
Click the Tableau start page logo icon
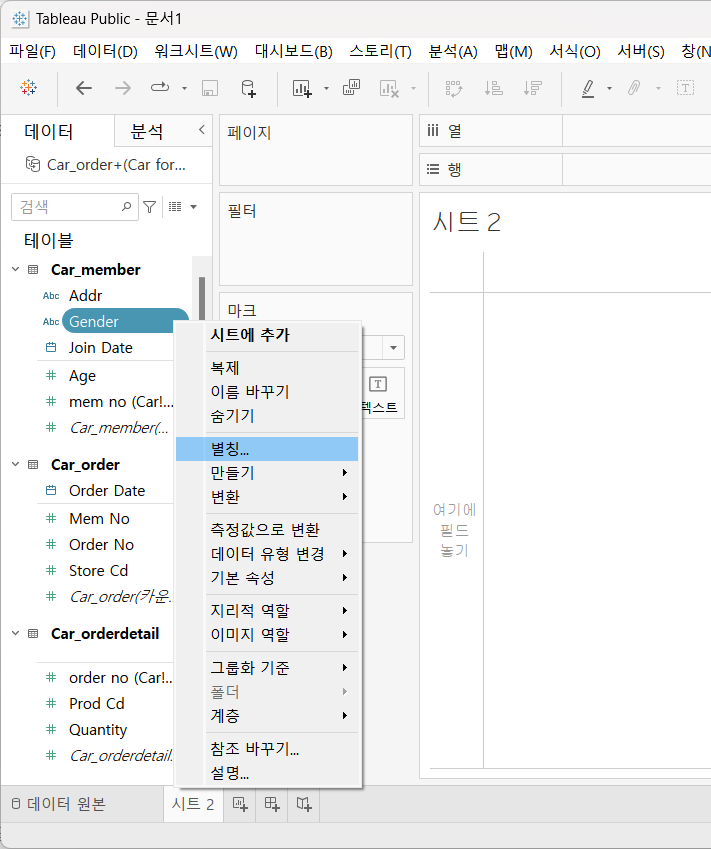click(x=29, y=88)
